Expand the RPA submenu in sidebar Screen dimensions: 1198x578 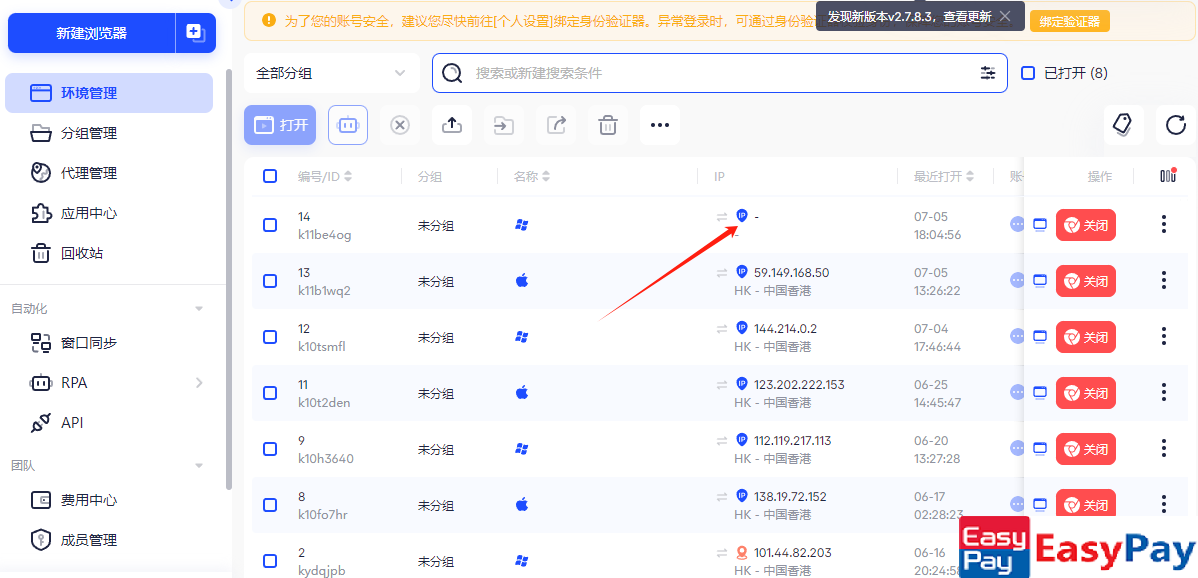[199, 383]
